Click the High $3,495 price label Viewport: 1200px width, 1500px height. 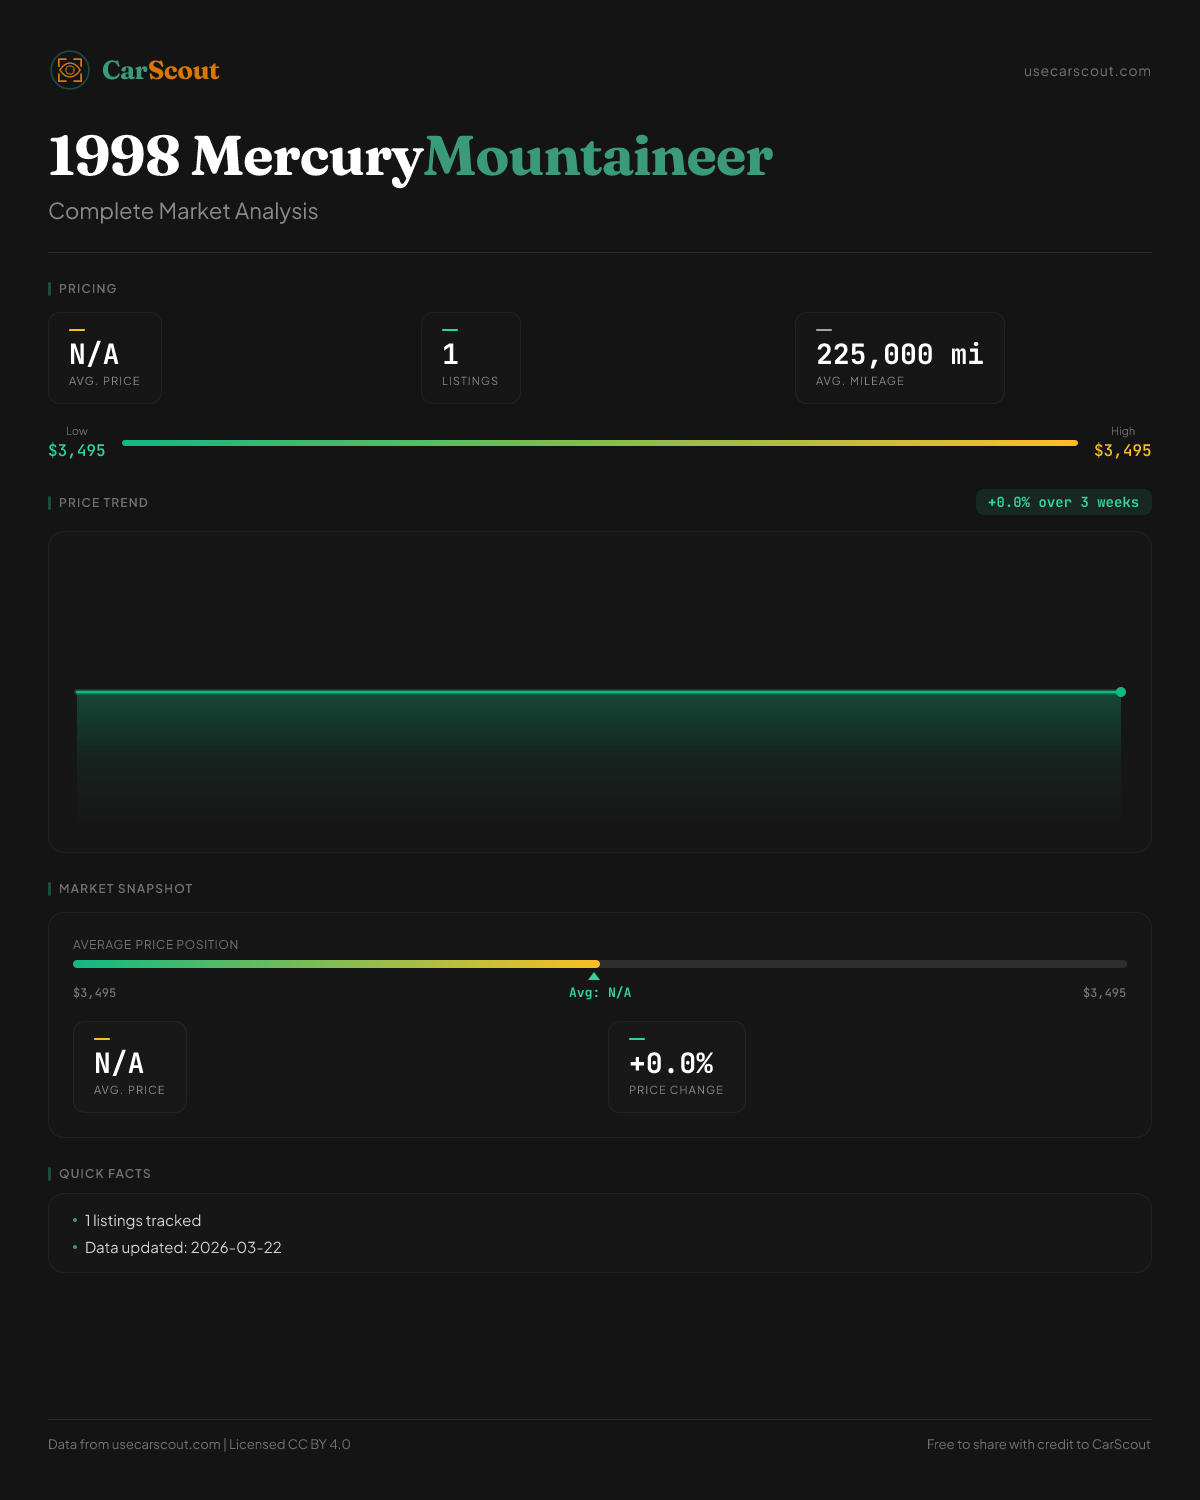(1122, 450)
